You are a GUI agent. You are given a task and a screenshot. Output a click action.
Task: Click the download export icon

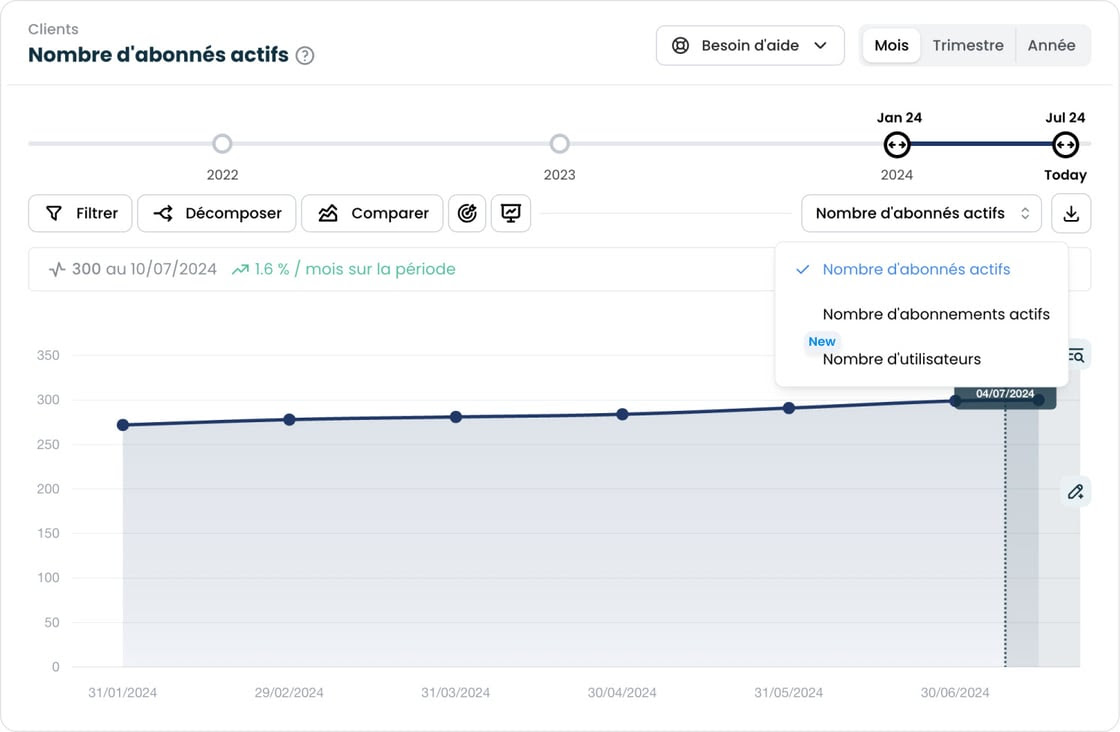(x=1071, y=213)
